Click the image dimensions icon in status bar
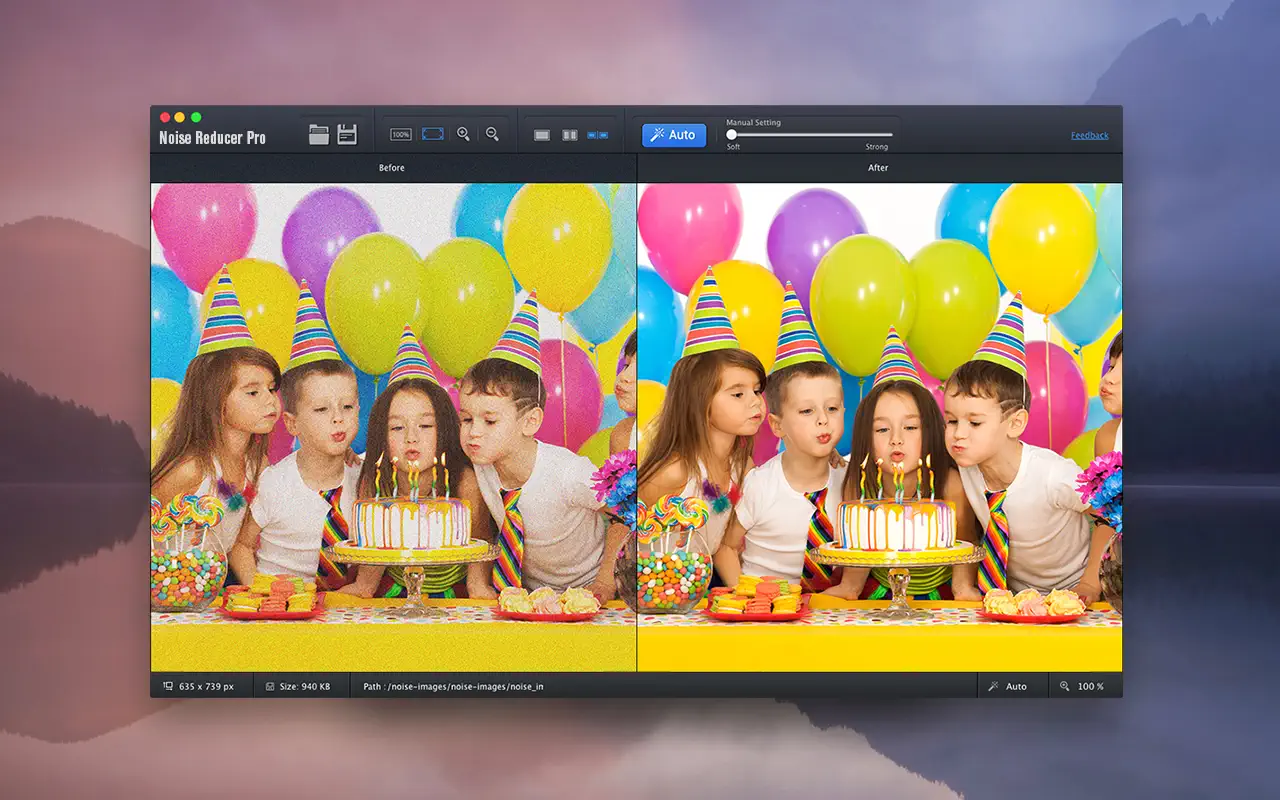Viewport: 1280px width, 800px height. pyautogui.click(x=168, y=686)
